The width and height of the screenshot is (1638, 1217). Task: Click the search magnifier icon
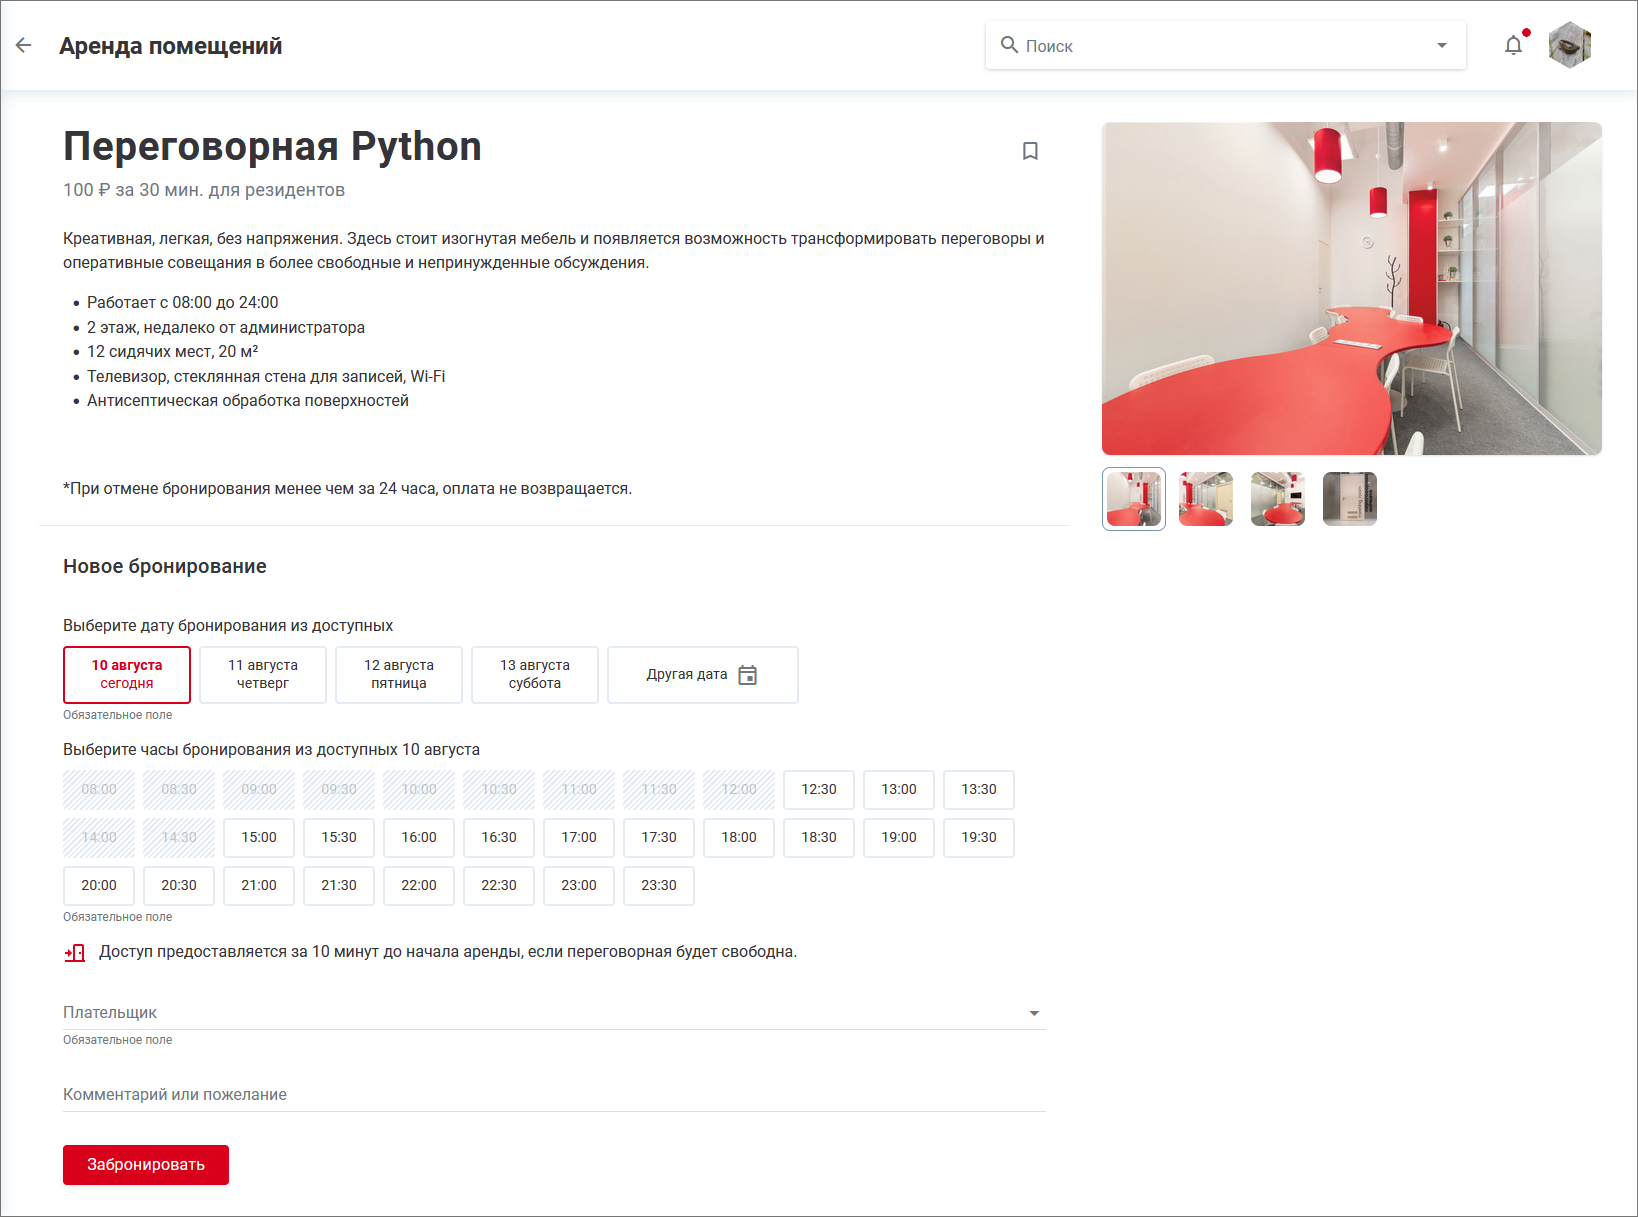point(1009,45)
